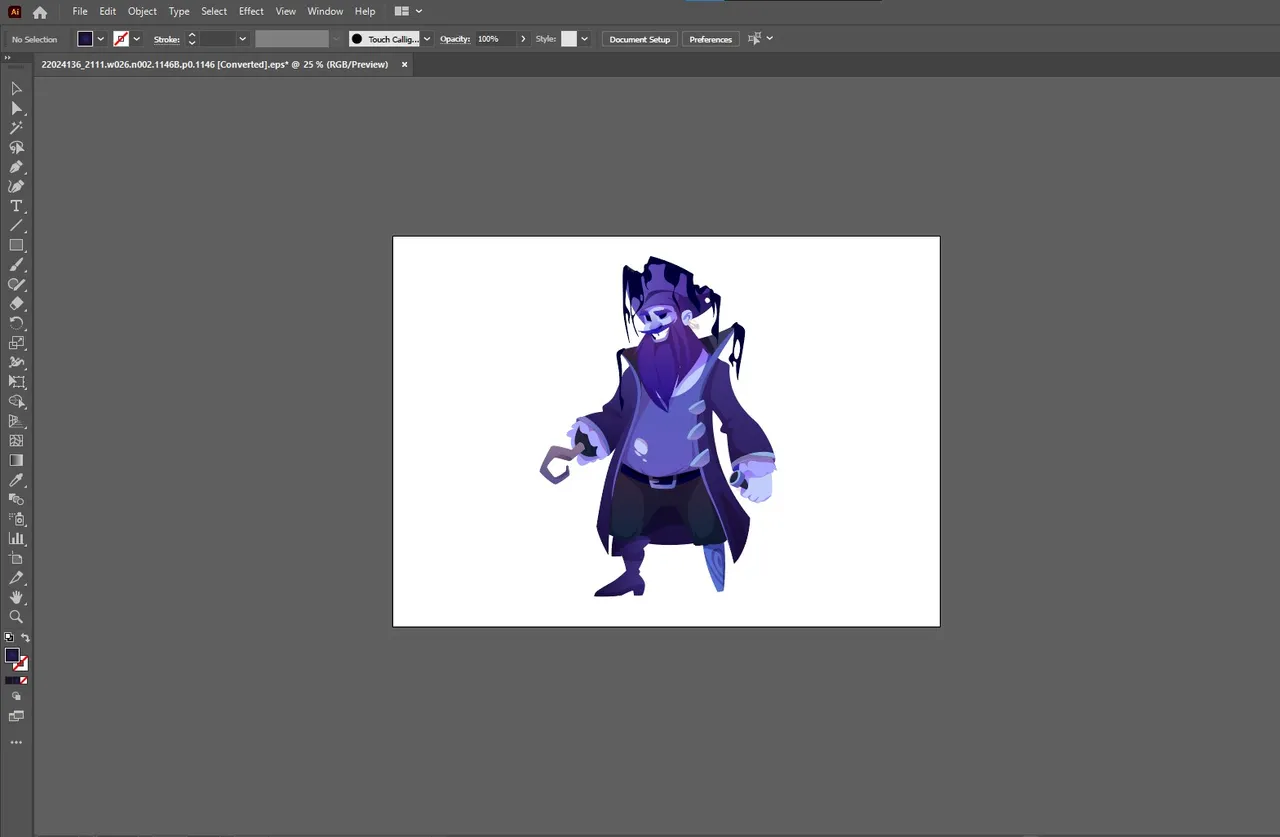Reset to default fill and stroke
The width and height of the screenshot is (1280, 837).
(x=9, y=637)
